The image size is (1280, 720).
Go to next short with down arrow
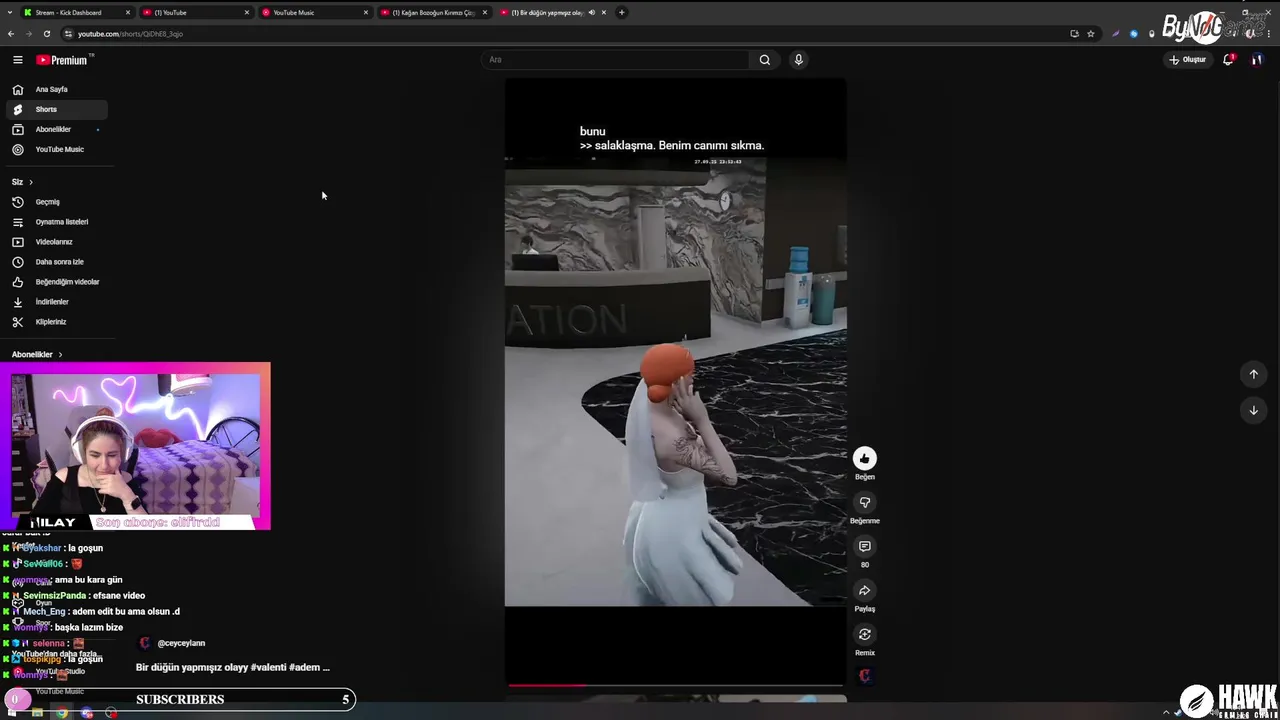click(x=1254, y=410)
